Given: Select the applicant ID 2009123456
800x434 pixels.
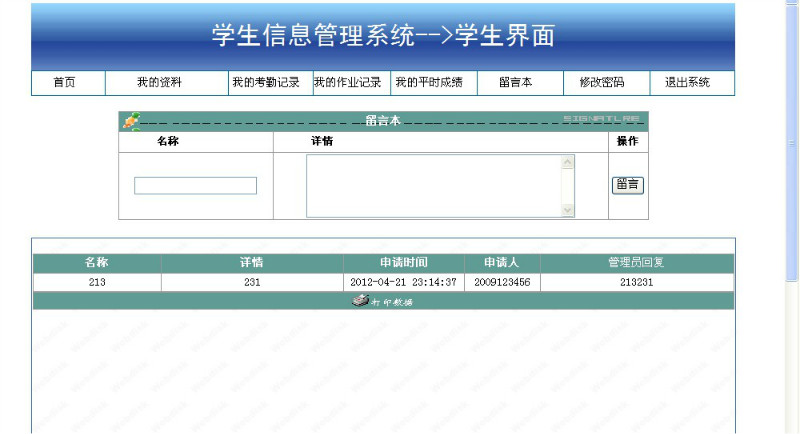Looking at the screenshot, I should click(x=502, y=282).
